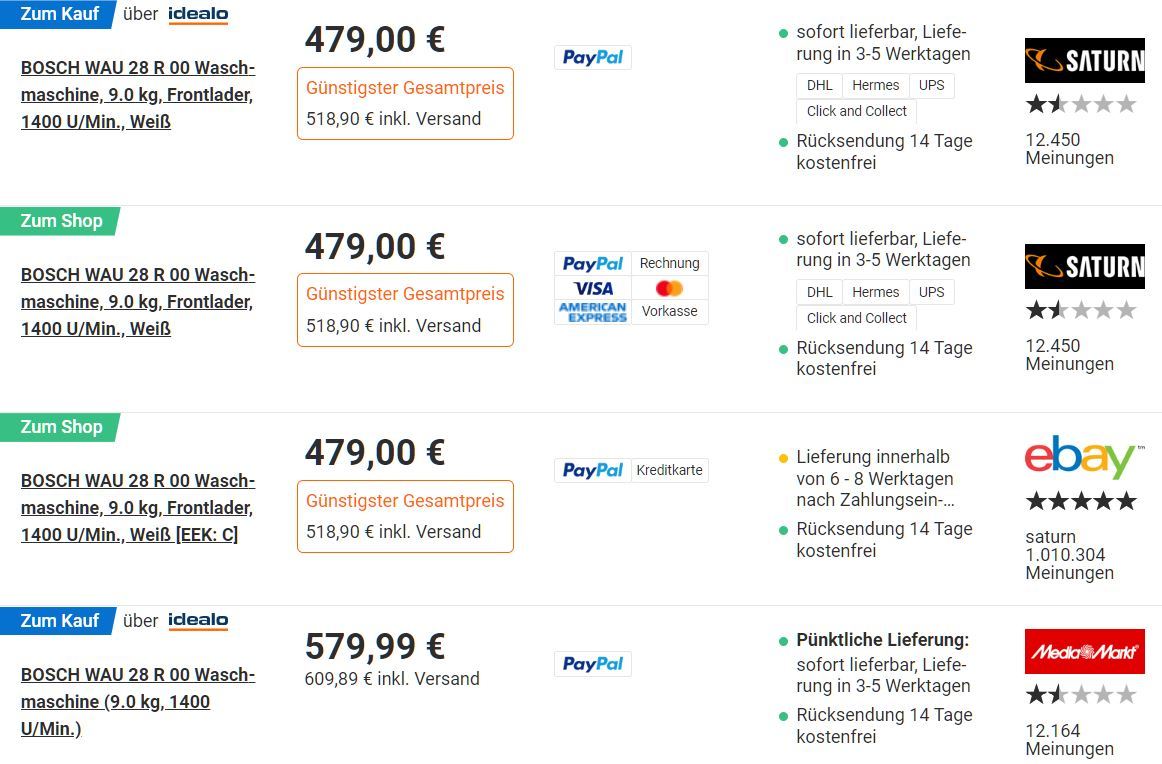
Task: Click the first blue 'Zum Kauf' badge
Action: tap(58, 14)
